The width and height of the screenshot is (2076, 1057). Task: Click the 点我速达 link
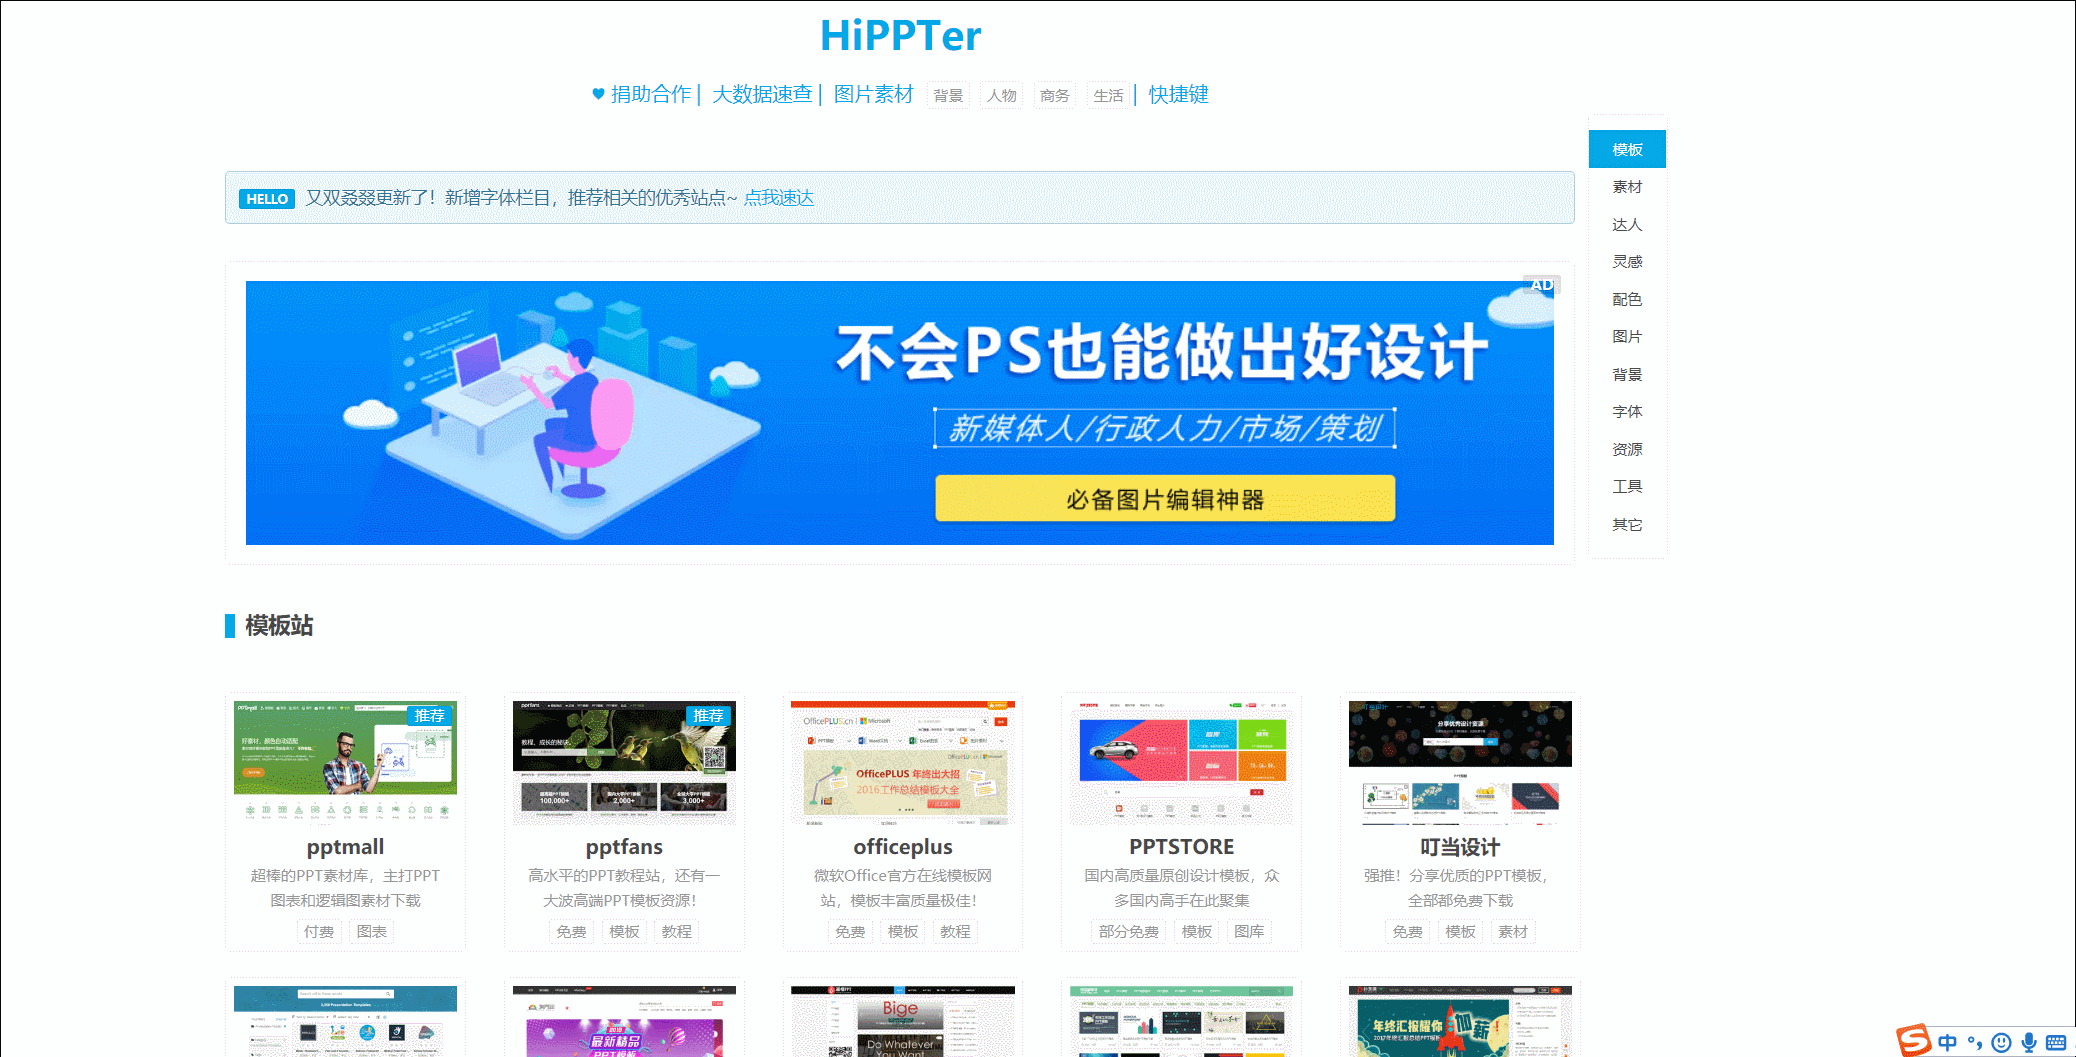coord(779,198)
